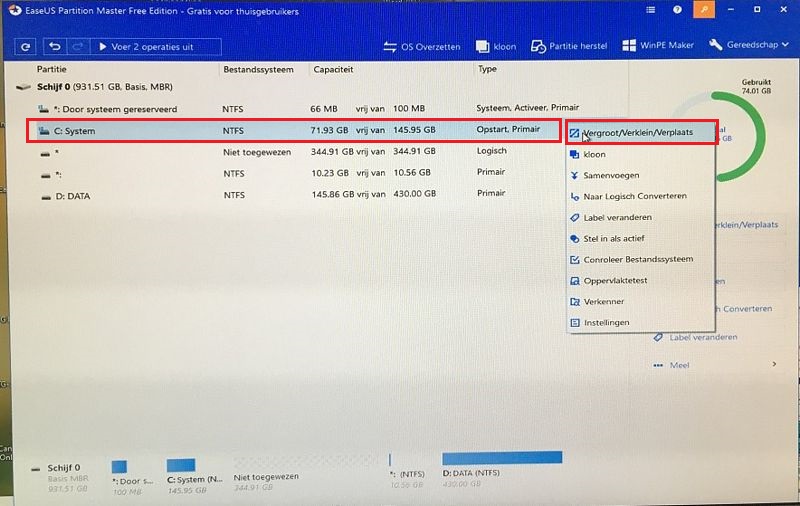The height and width of the screenshot is (506, 800).
Task: Click the kloon toolbar button
Action: click(x=496, y=47)
